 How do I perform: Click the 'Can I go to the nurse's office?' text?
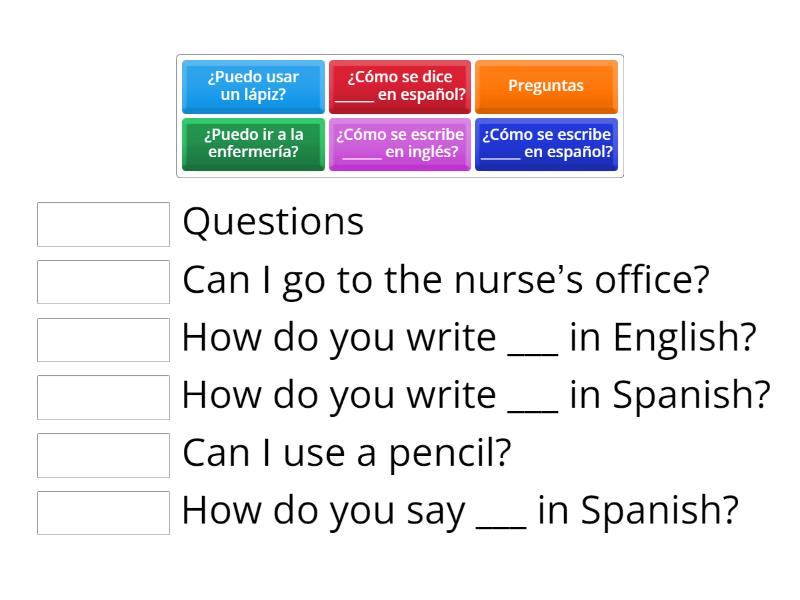pyautogui.click(x=445, y=281)
